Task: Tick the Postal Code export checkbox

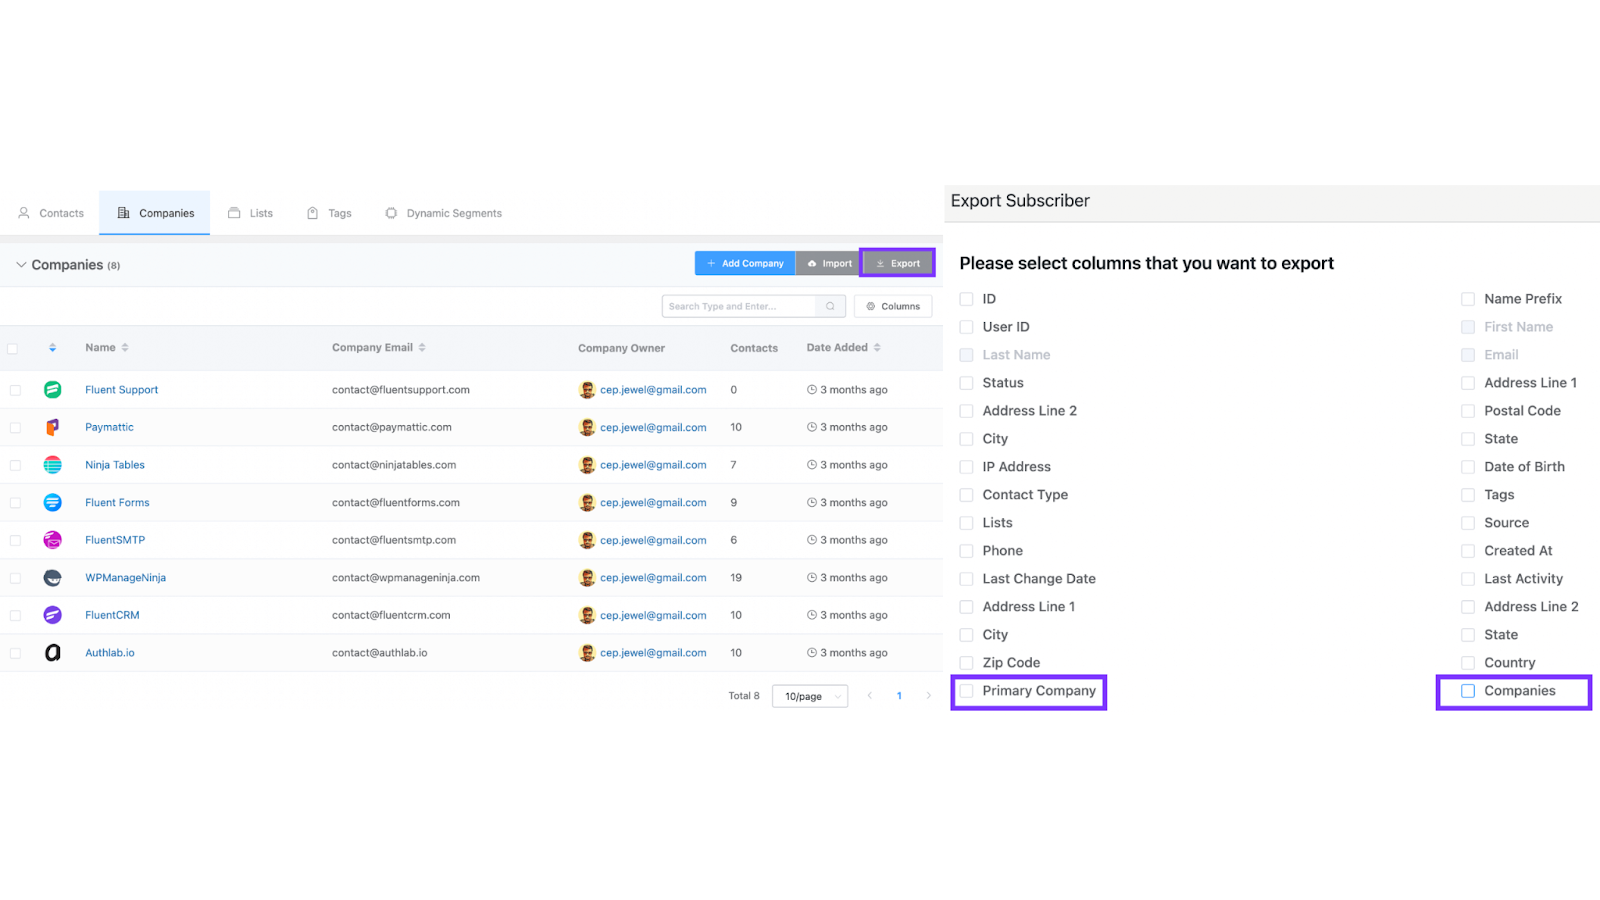Action: (1468, 411)
